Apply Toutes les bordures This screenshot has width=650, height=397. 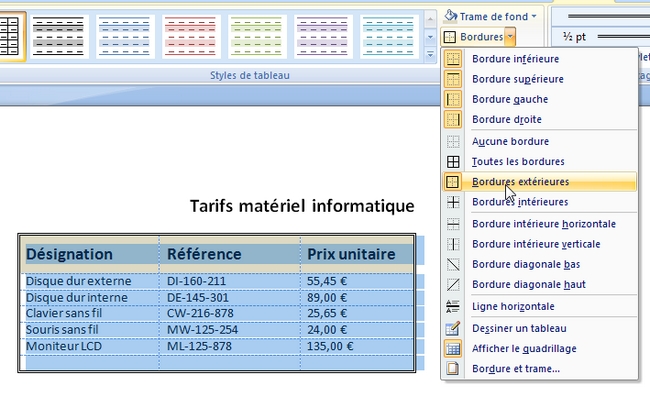tap(540, 162)
